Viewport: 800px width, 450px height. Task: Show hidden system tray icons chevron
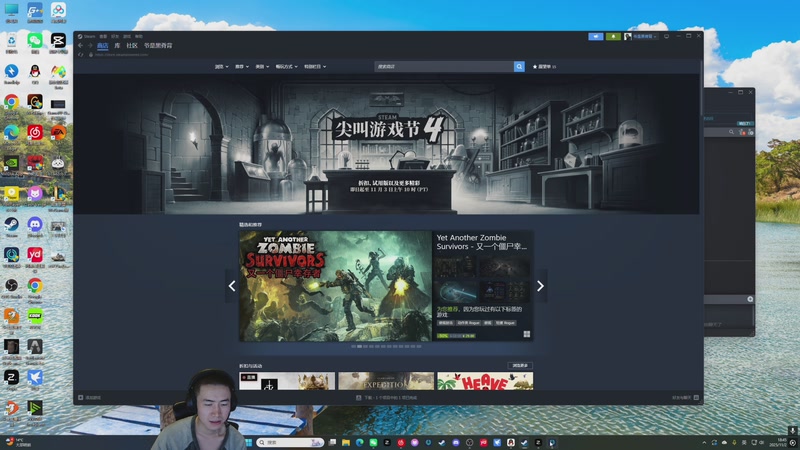(704, 442)
